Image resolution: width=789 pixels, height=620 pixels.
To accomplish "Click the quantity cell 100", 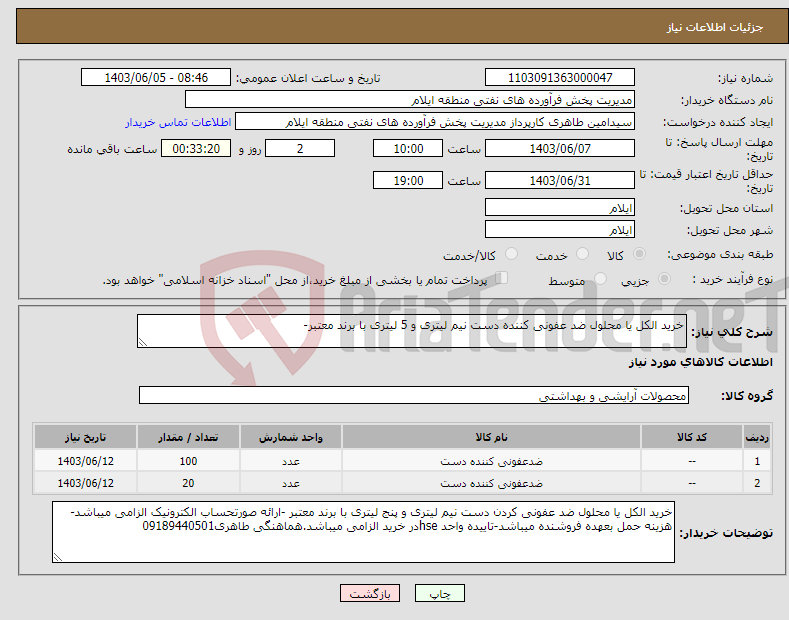I will (x=188, y=461).
